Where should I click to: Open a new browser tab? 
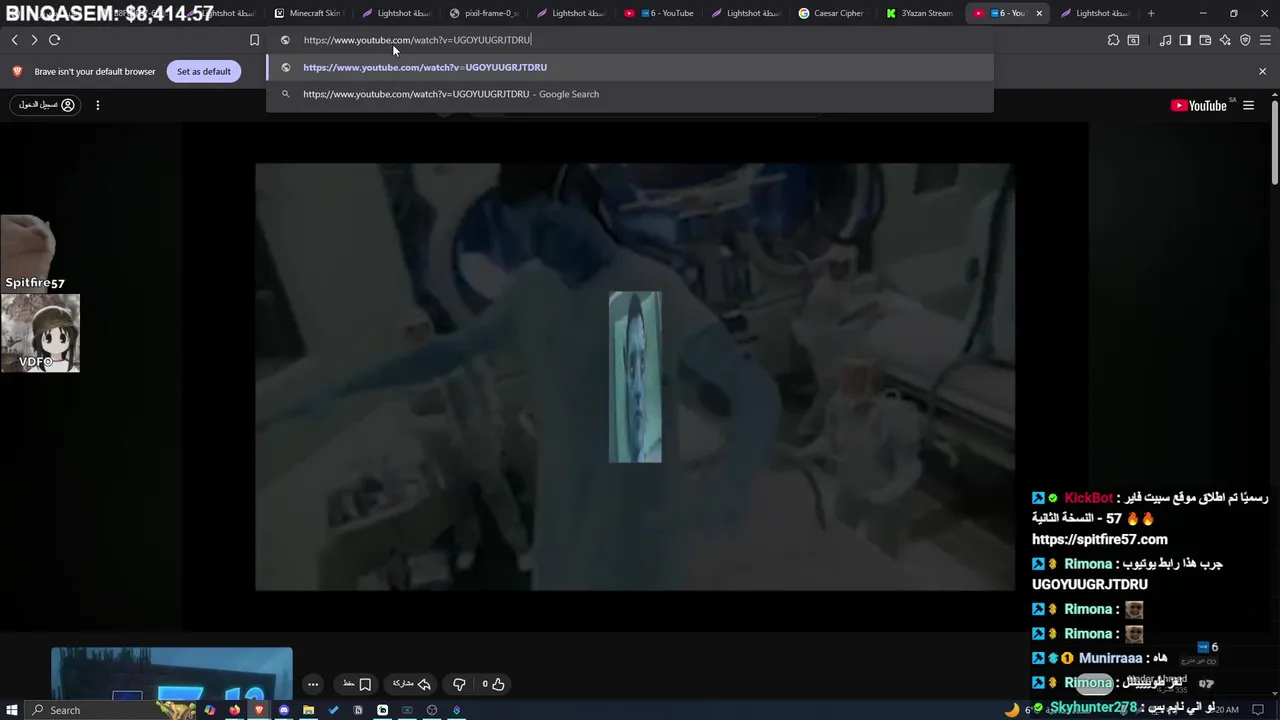tap(1151, 13)
